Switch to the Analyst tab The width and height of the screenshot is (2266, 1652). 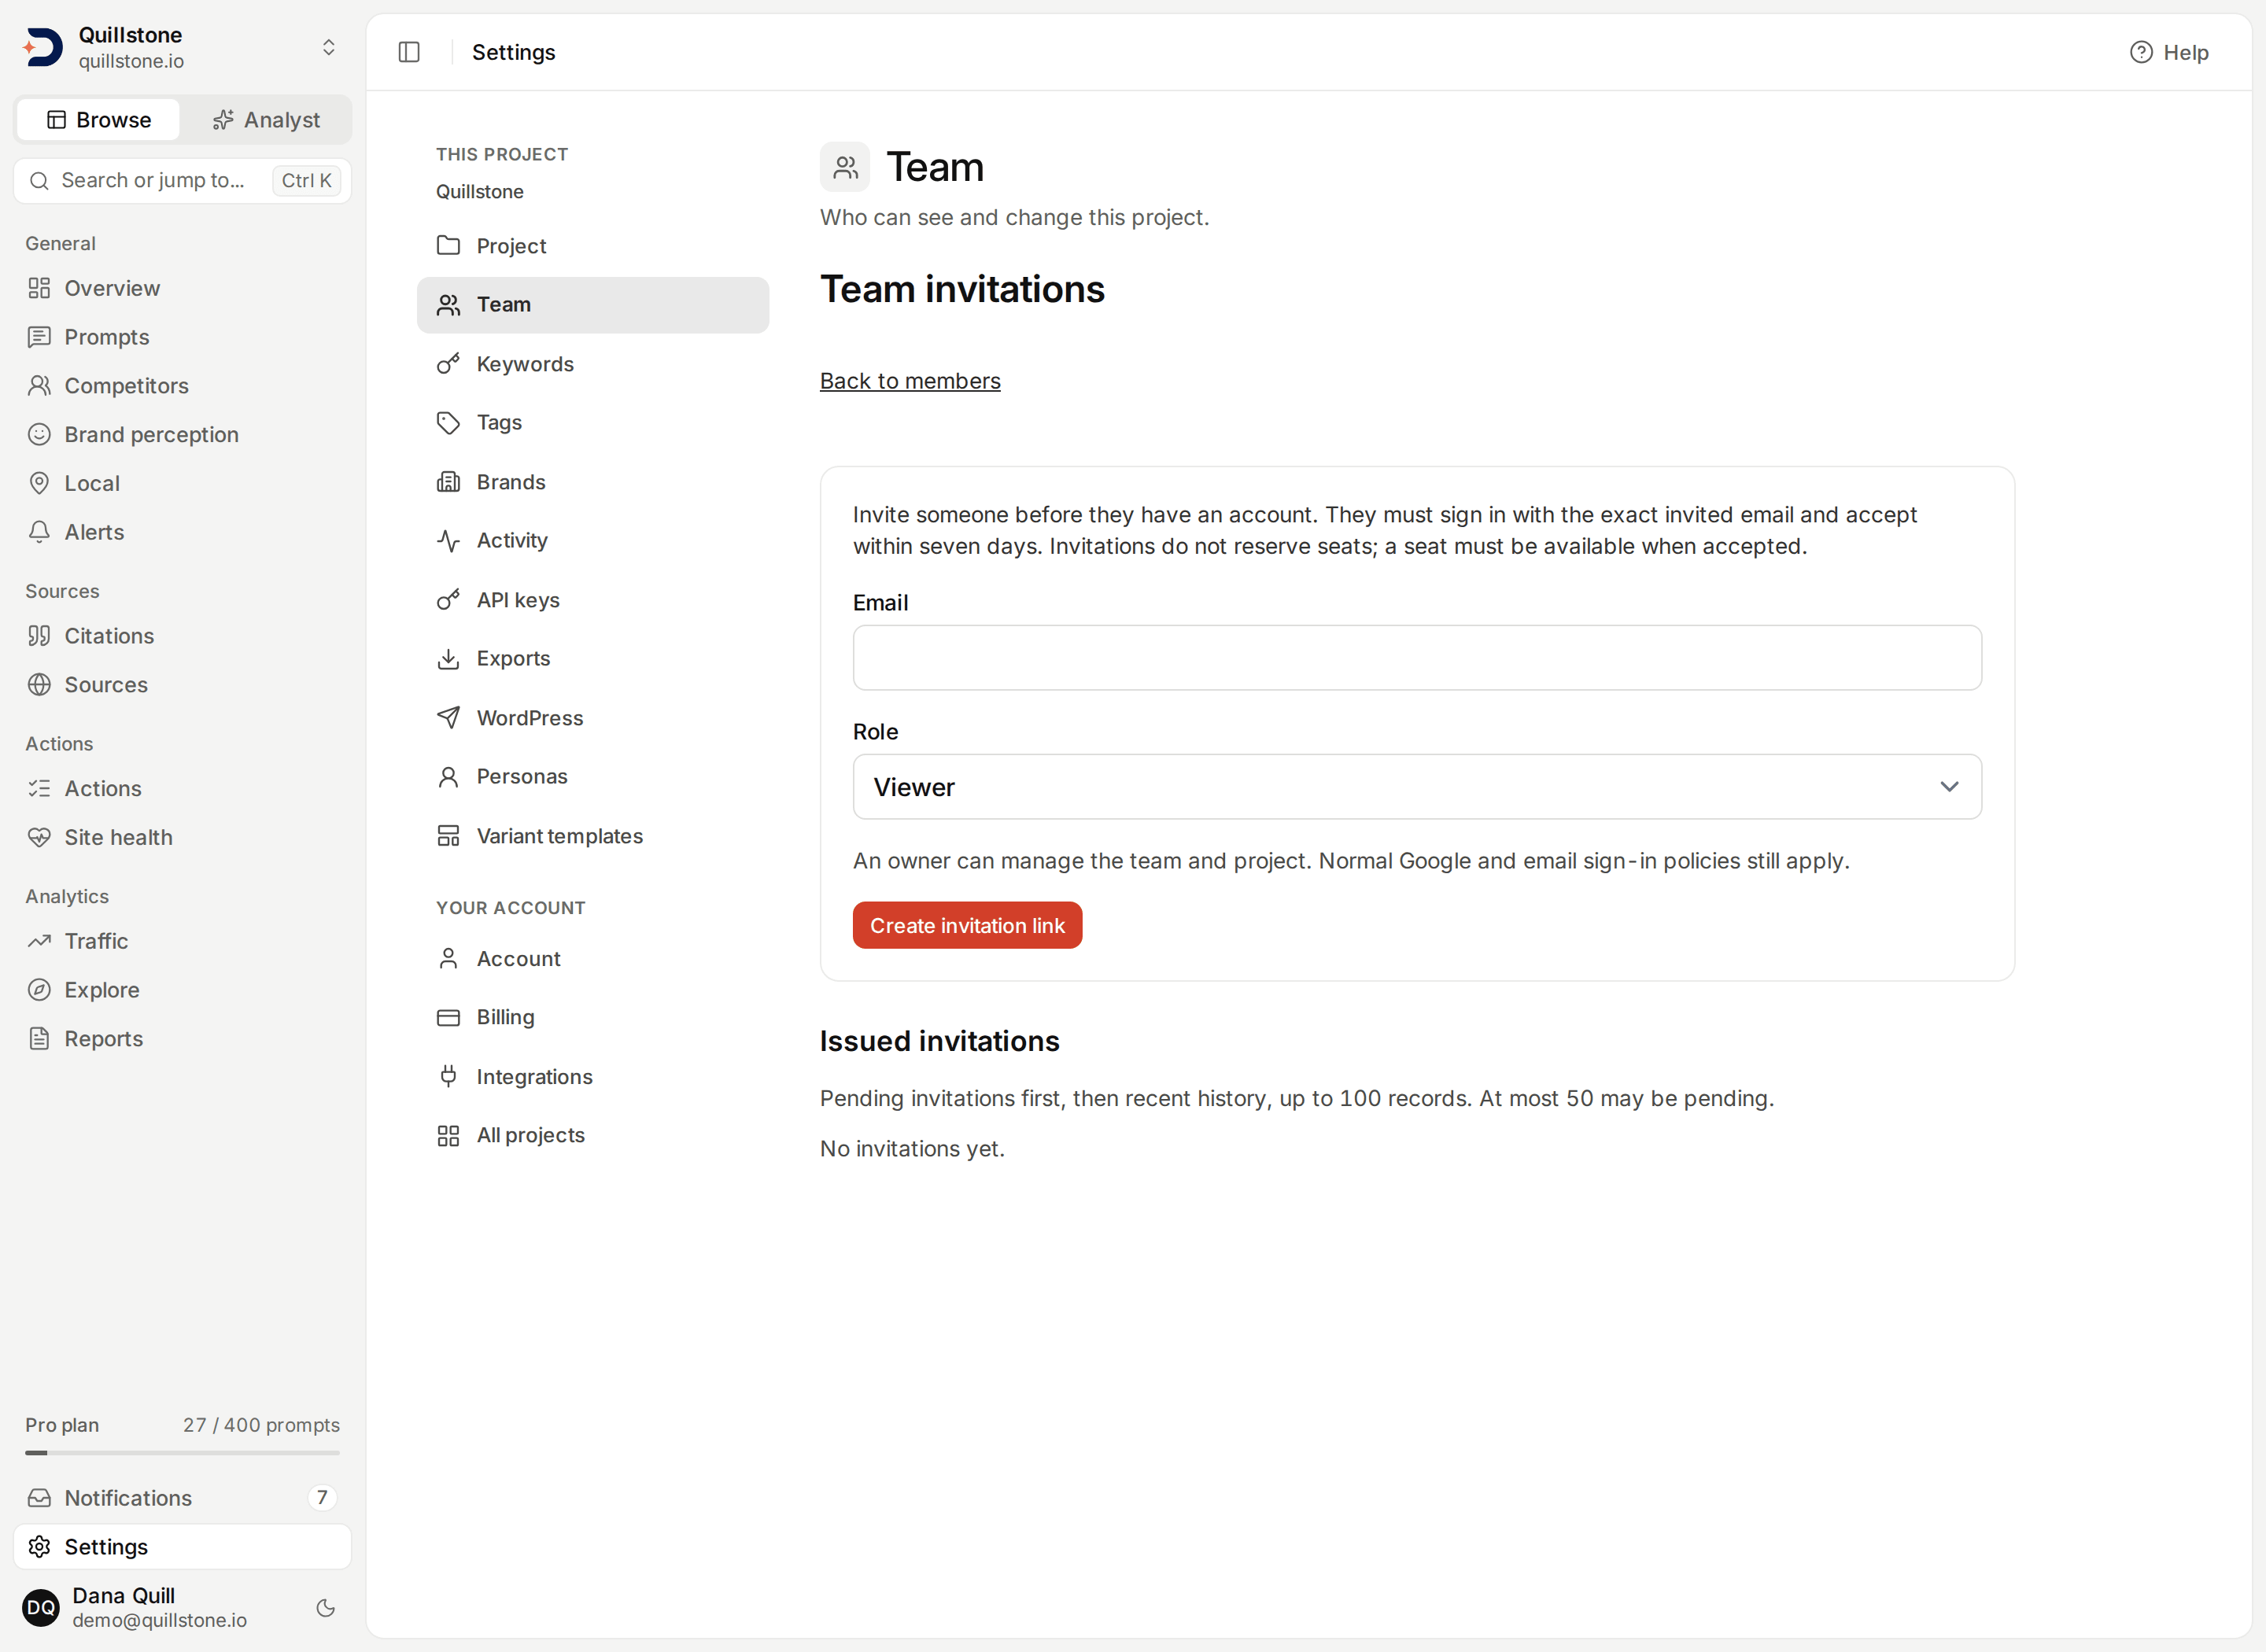click(266, 120)
